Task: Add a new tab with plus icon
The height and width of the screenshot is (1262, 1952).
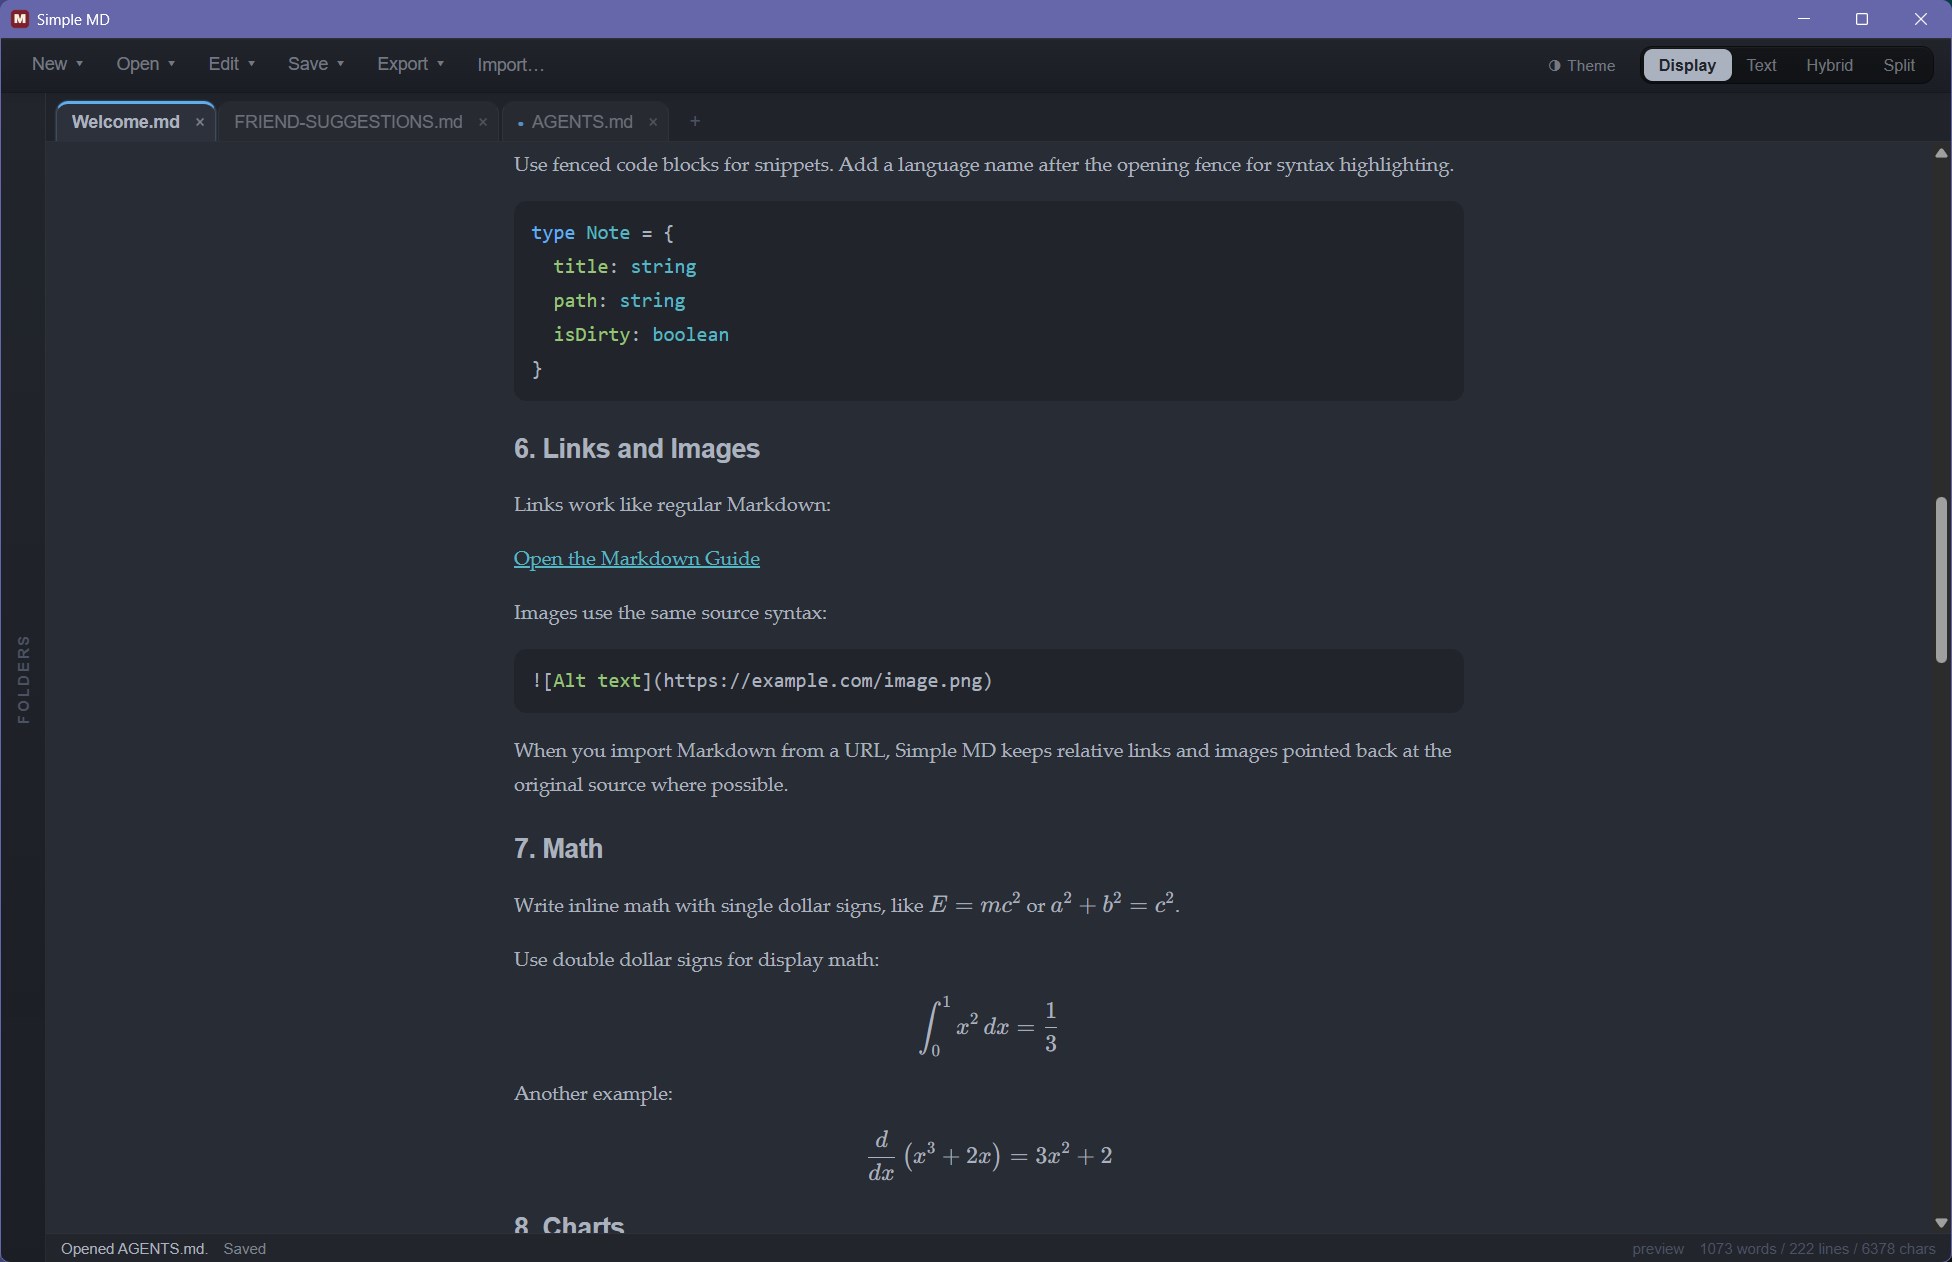Action: [x=695, y=121]
